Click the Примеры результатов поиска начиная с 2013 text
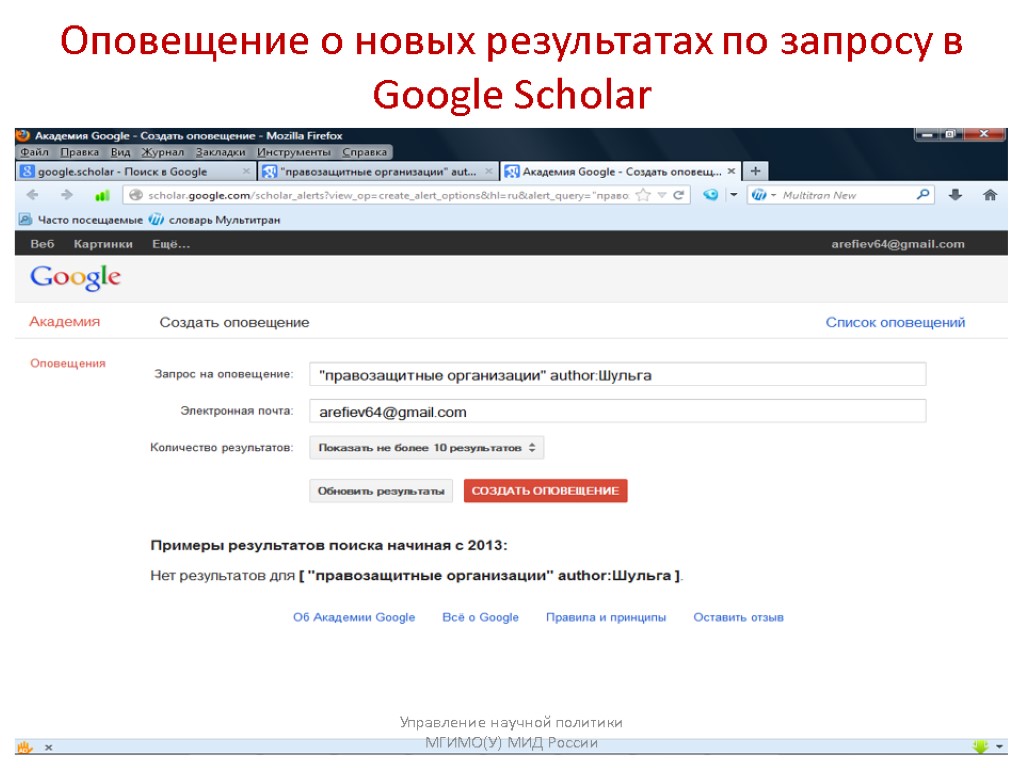1024x768 pixels. [x=328, y=545]
